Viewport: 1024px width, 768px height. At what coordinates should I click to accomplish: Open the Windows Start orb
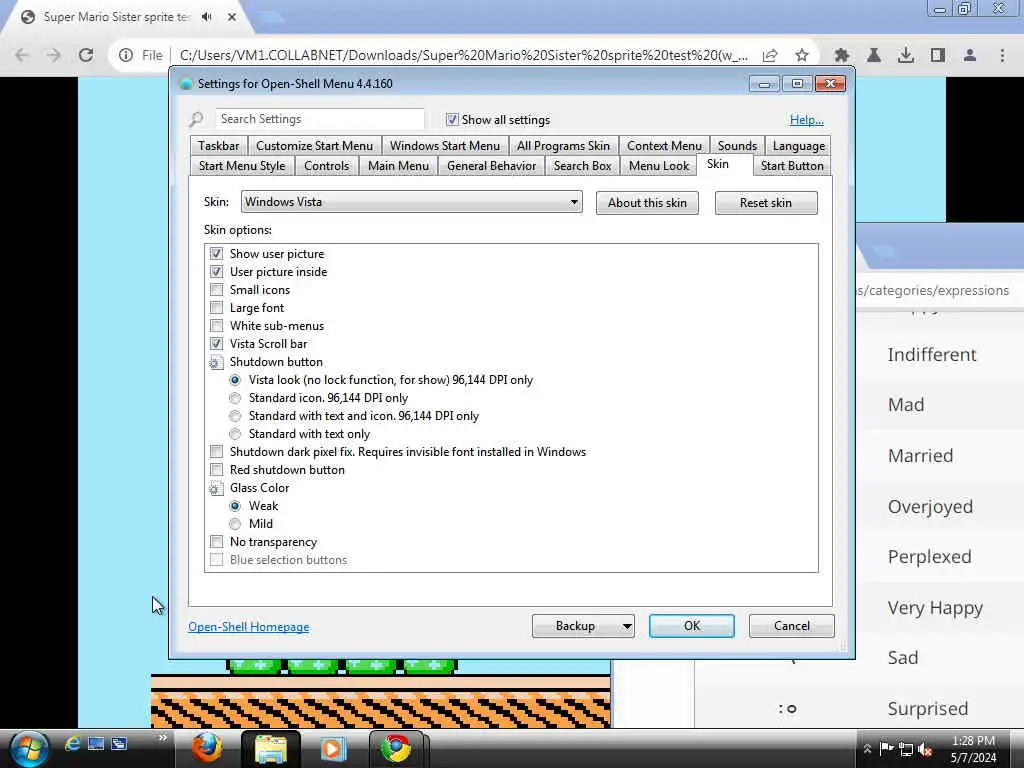pyautogui.click(x=28, y=748)
